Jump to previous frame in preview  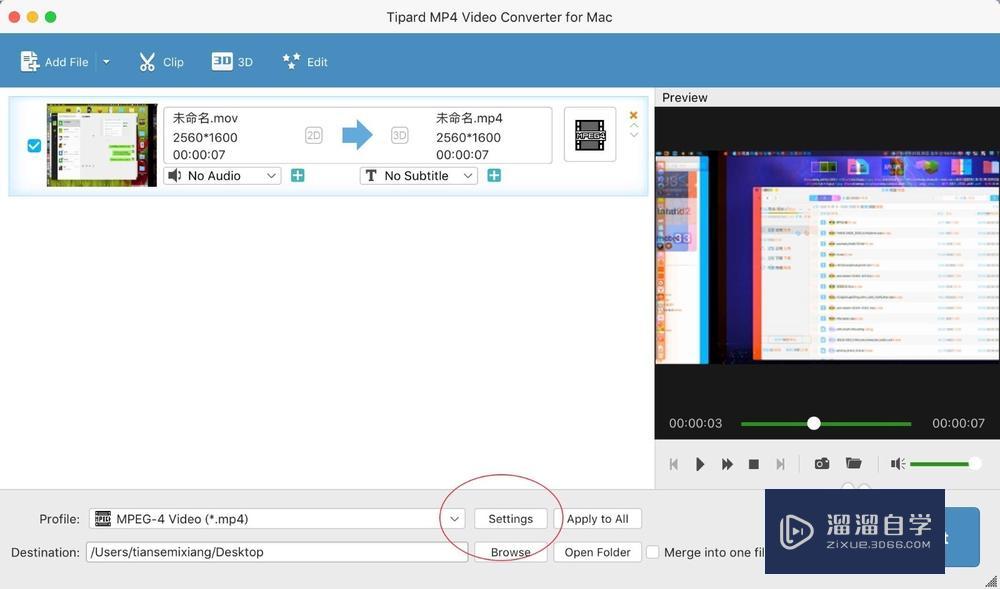pos(673,464)
